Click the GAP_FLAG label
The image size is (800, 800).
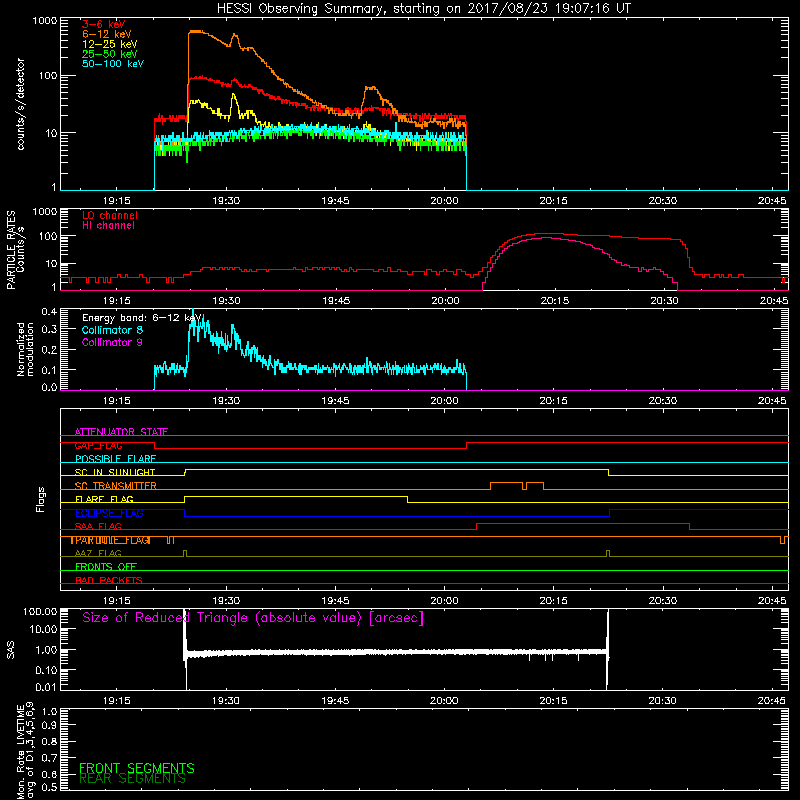98,445
